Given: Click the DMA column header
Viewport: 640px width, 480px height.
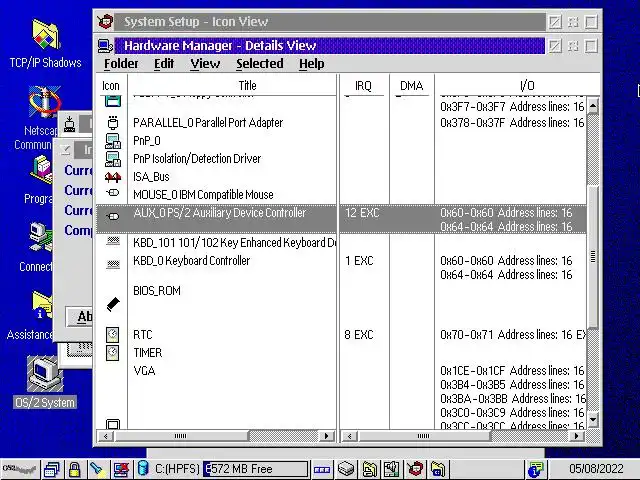Looking at the screenshot, I should click(411, 86).
